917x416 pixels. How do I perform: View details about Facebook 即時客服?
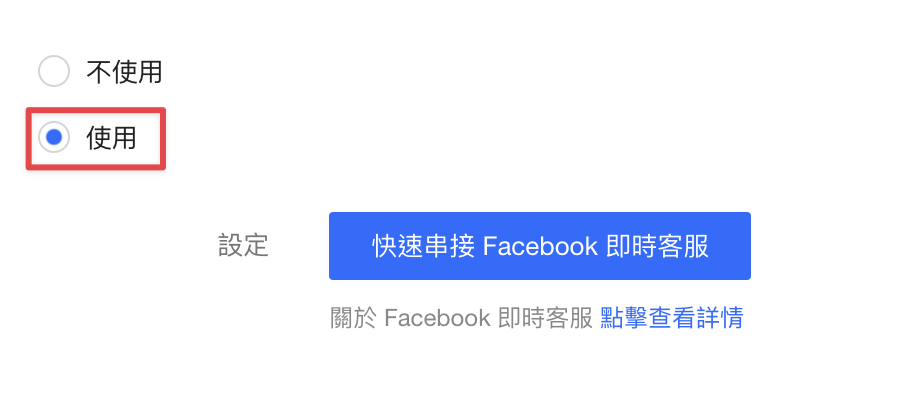pos(671,318)
